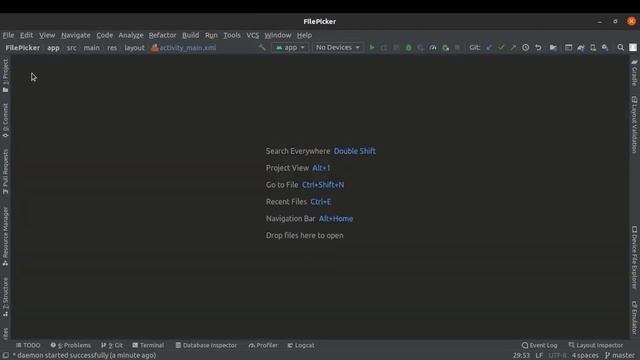Open the Commit tool window tab
The image size is (640, 360).
coord(5,120)
